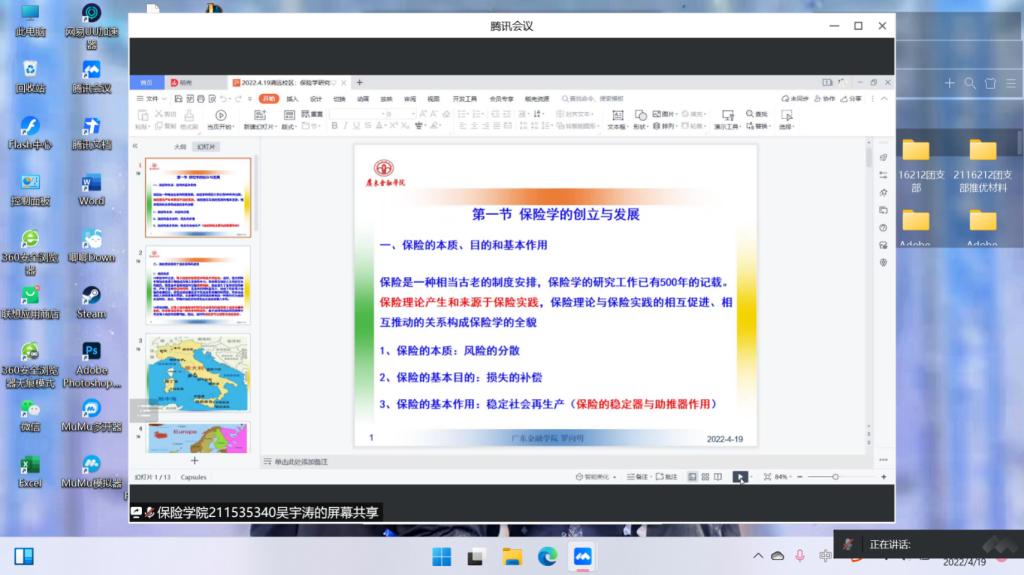Open the Start (开始) ribbon tab

point(268,99)
